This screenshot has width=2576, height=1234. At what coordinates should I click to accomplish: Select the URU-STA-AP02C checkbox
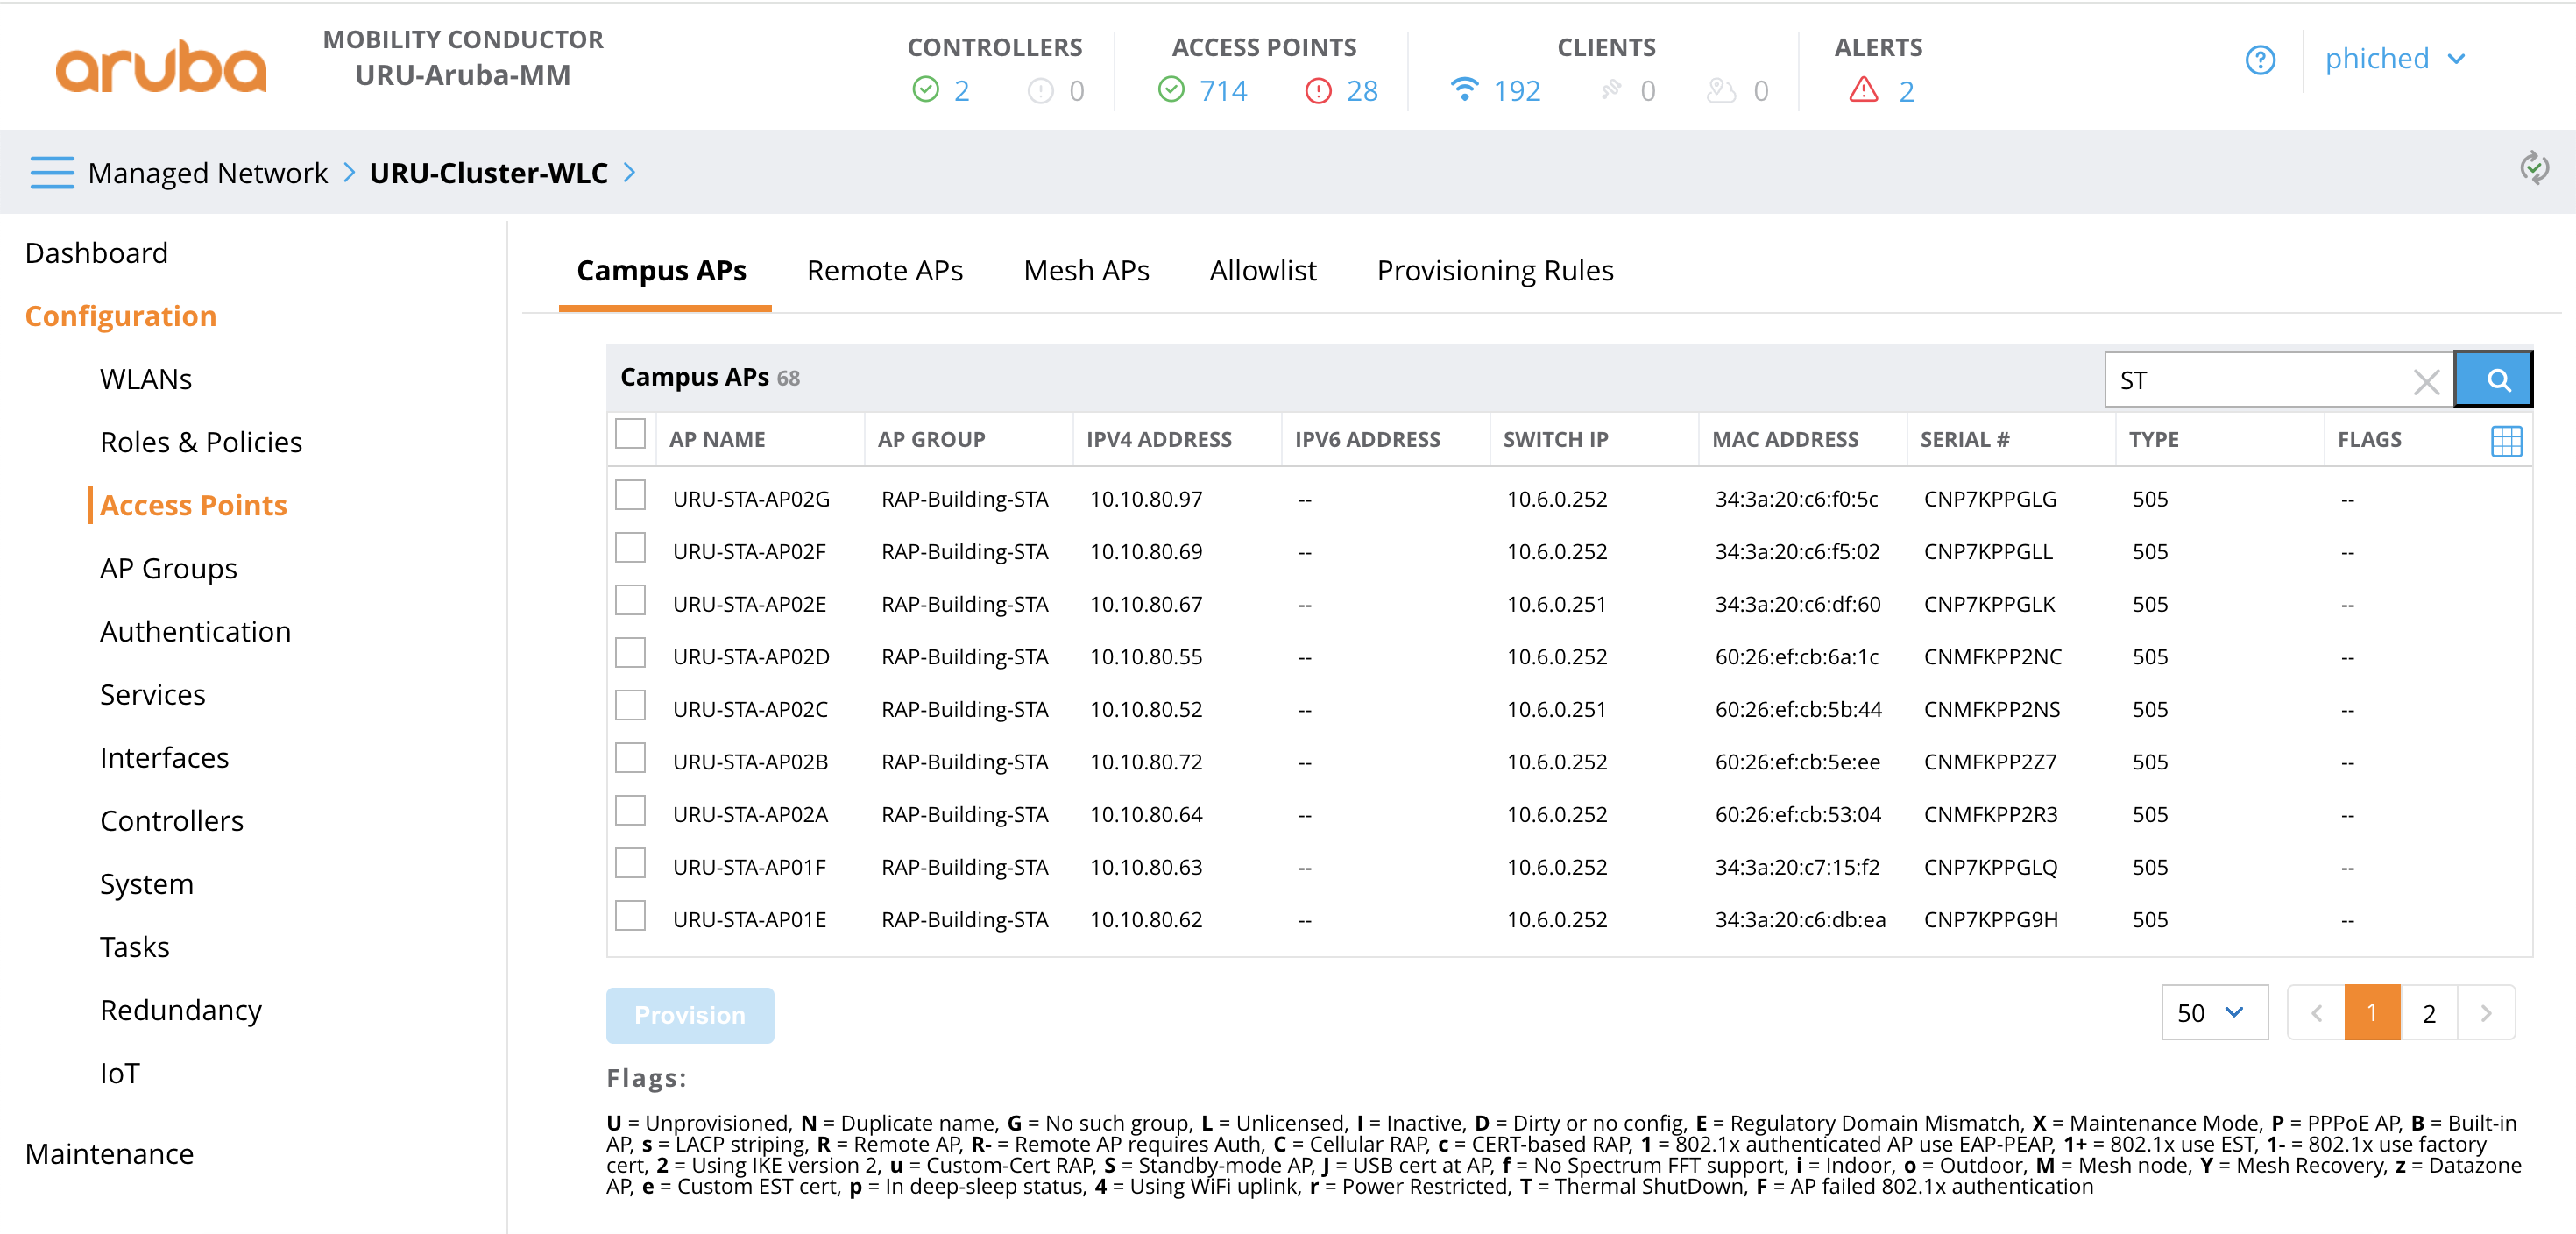[630, 706]
